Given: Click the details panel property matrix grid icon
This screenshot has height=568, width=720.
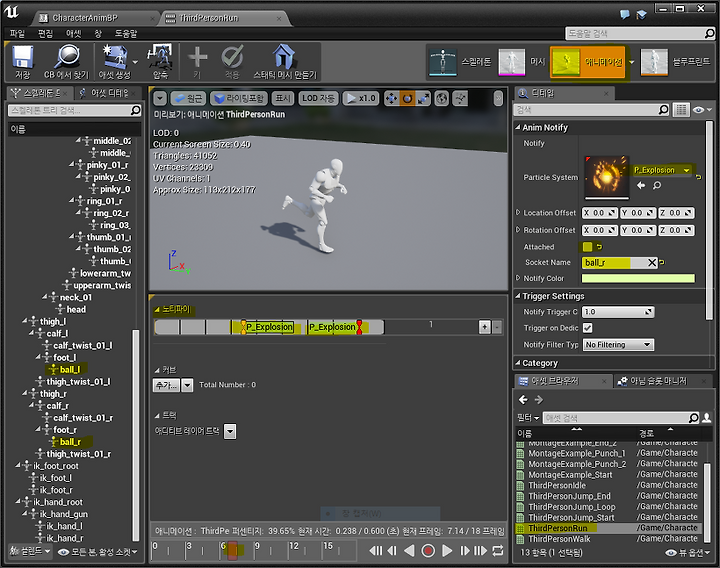Looking at the screenshot, I should pyautogui.click(x=681, y=110).
